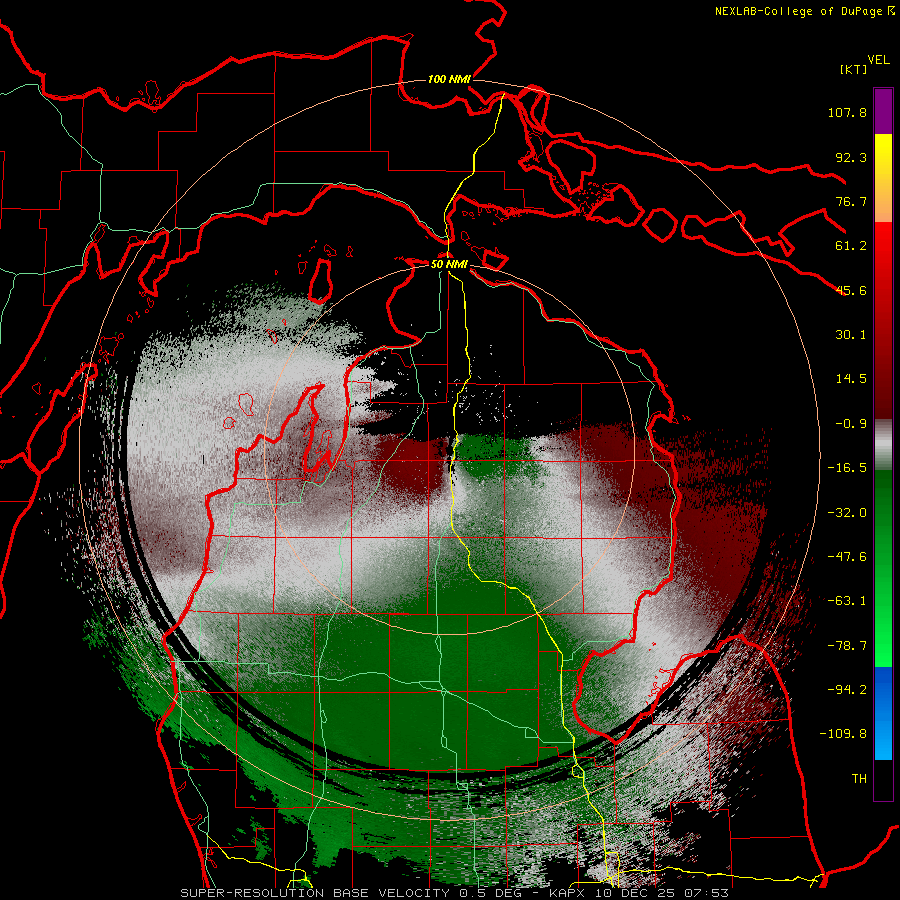This screenshot has width=900, height=900.
Task: Click the 100 NMI range ring label
Action: (x=449, y=79)
